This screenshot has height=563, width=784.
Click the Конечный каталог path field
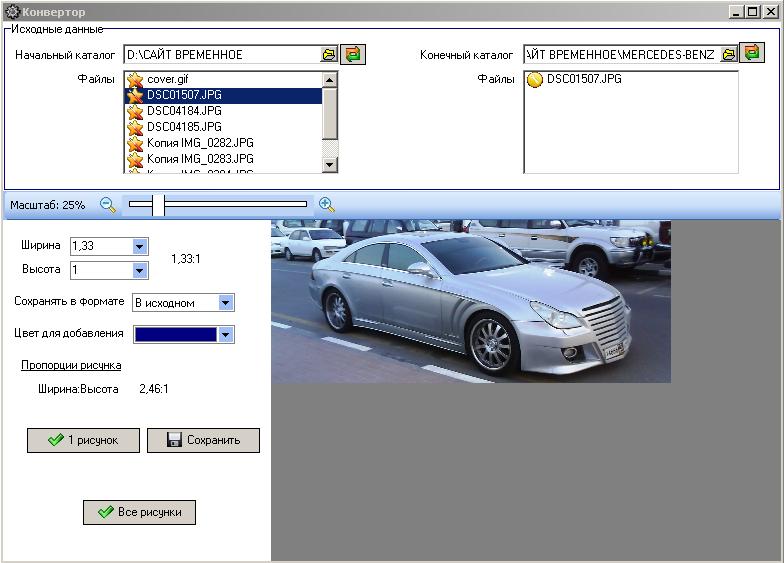622,54
